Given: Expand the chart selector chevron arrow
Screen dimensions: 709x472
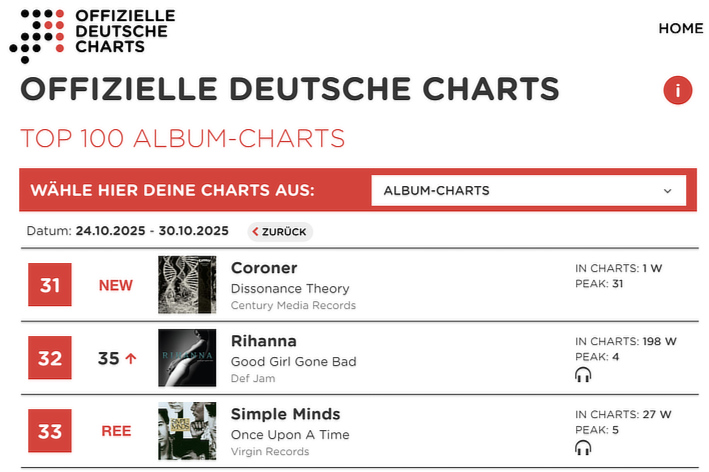Looking at the screenshot, I should 668,191.
